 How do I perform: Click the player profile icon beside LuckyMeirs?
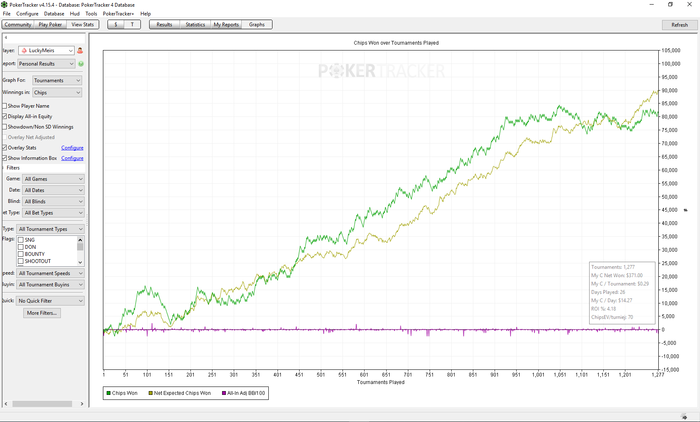point(80,50)
